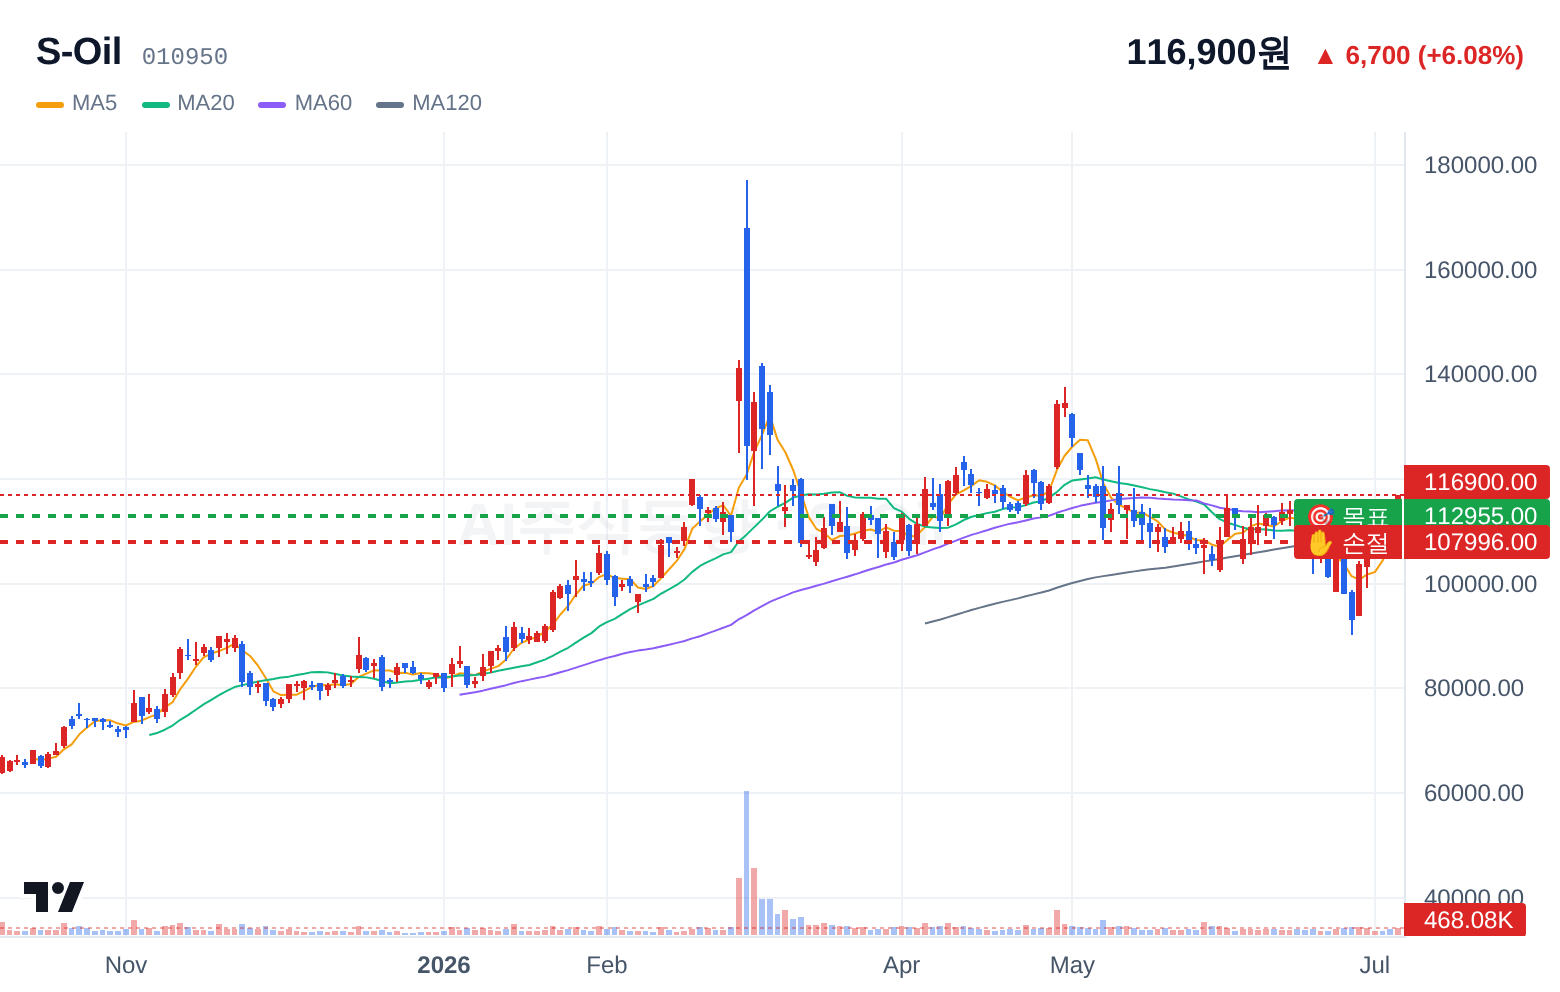This screenshot has height=992, width=1560.
Task: Click the 116,900원 current price heading
Action: pos(1208,53)
